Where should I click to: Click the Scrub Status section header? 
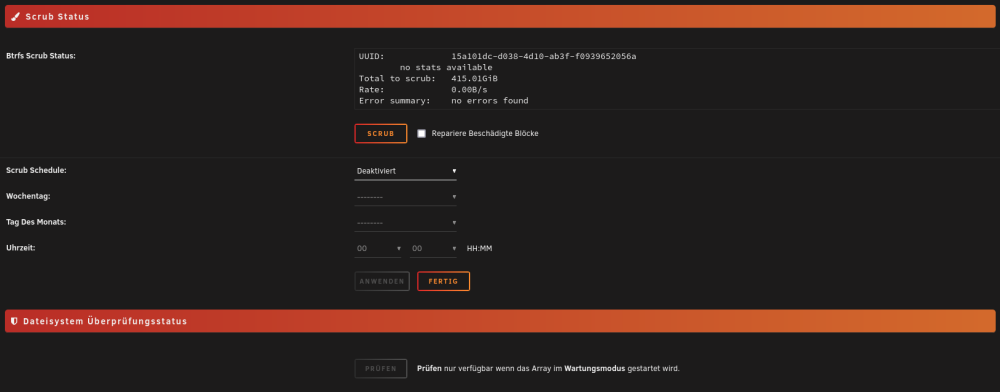500,17
